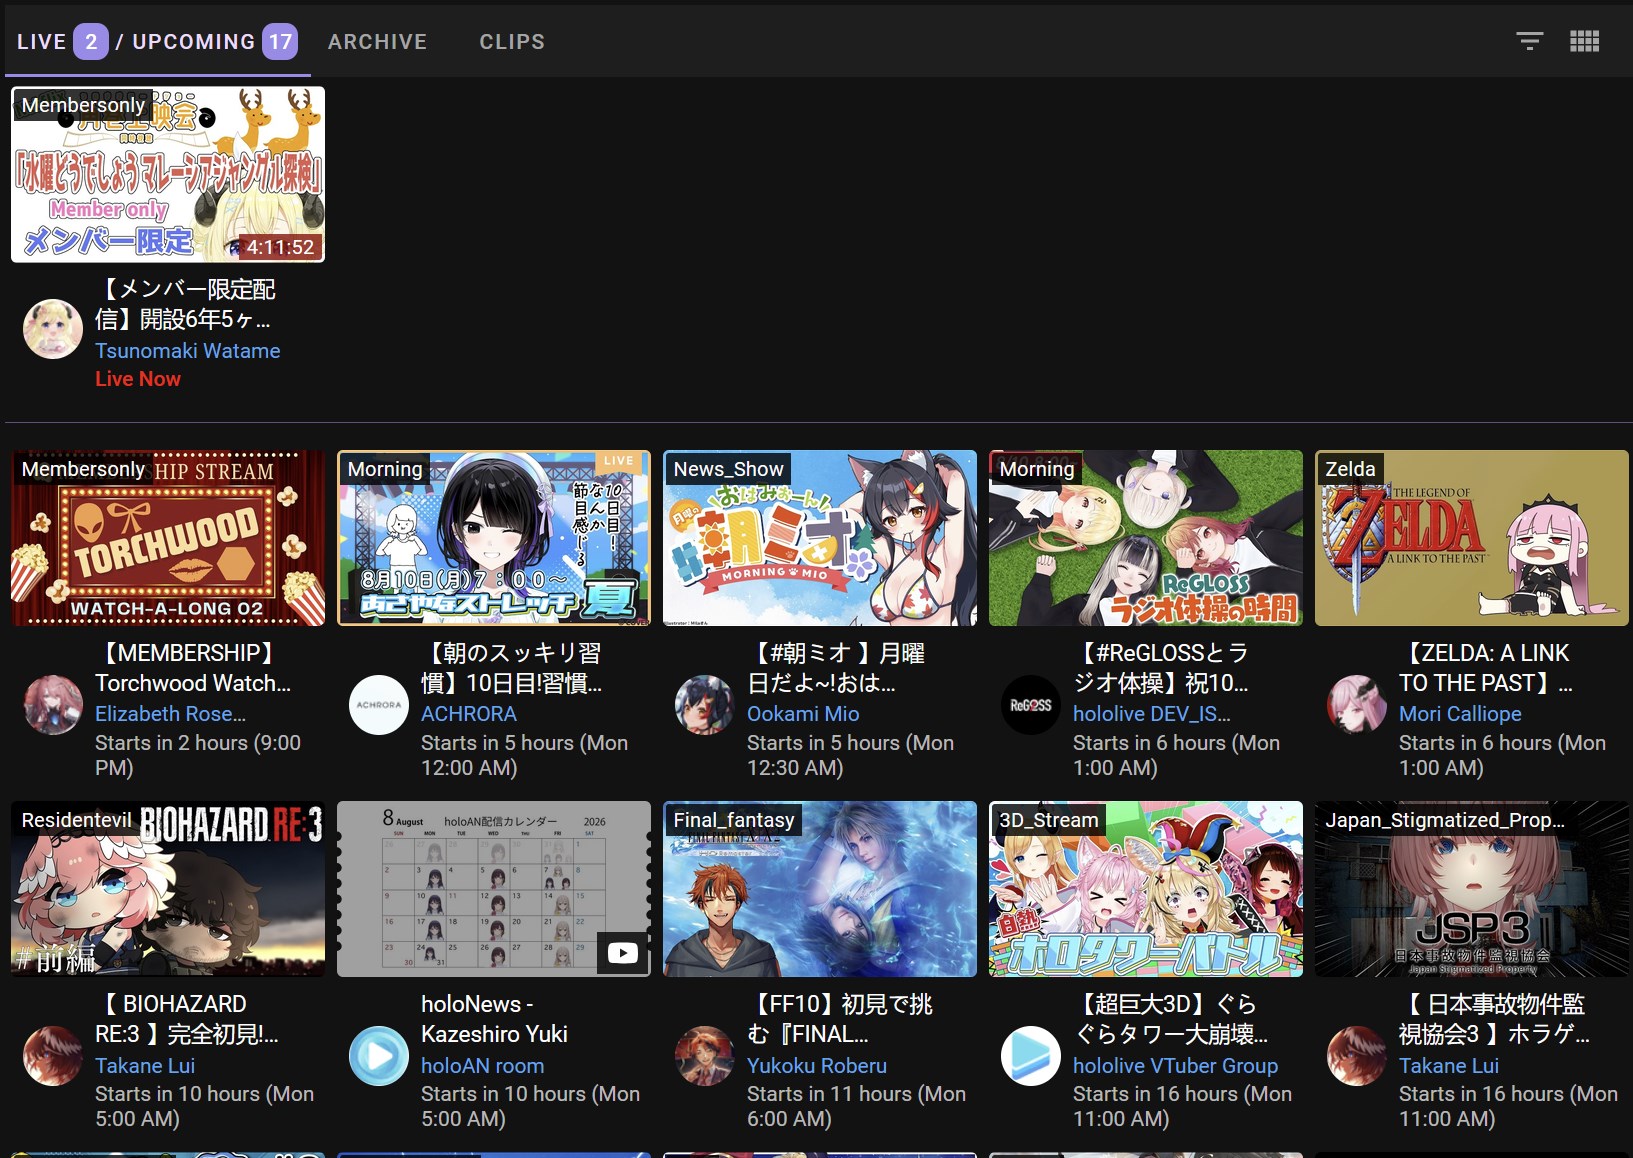Viewport: 1633px width, 1158px height.
Task: Click the 4:11:52 duration badge
Action: (x=280, y=247)
